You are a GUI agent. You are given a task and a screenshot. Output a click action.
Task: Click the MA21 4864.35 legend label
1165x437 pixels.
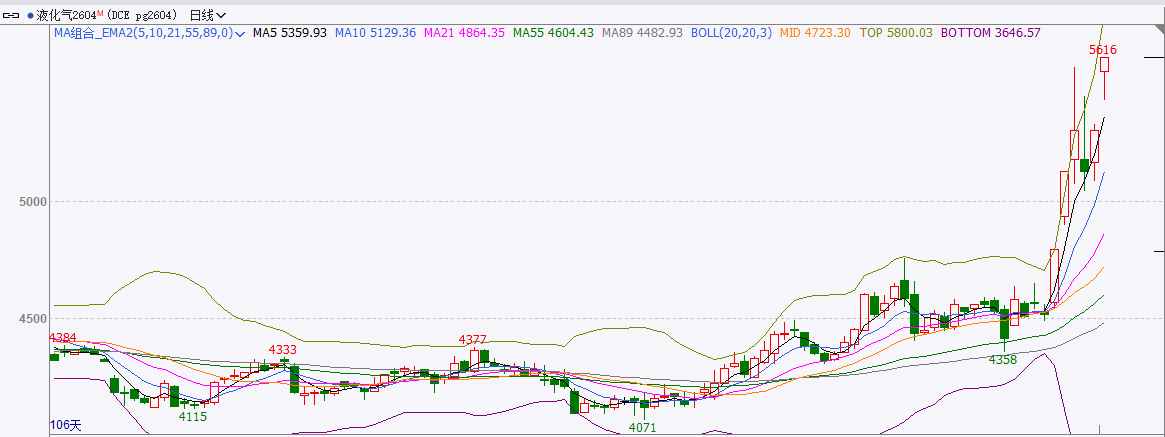click(464, 33)
